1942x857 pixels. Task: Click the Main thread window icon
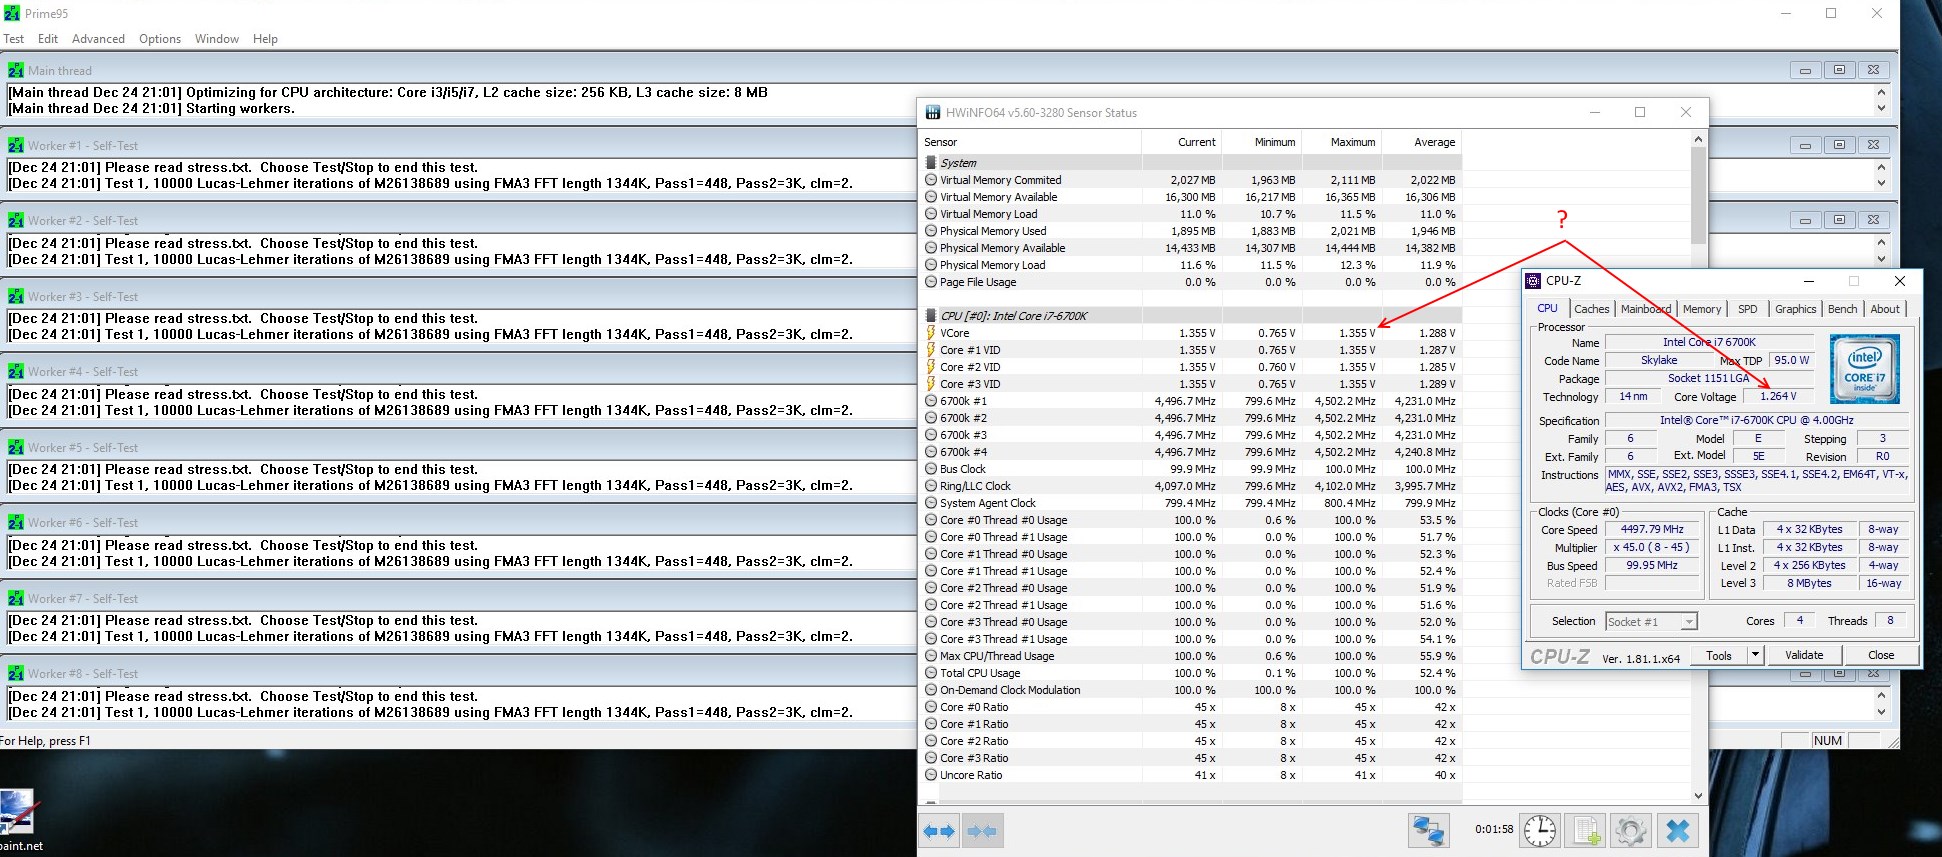point(16,70)
